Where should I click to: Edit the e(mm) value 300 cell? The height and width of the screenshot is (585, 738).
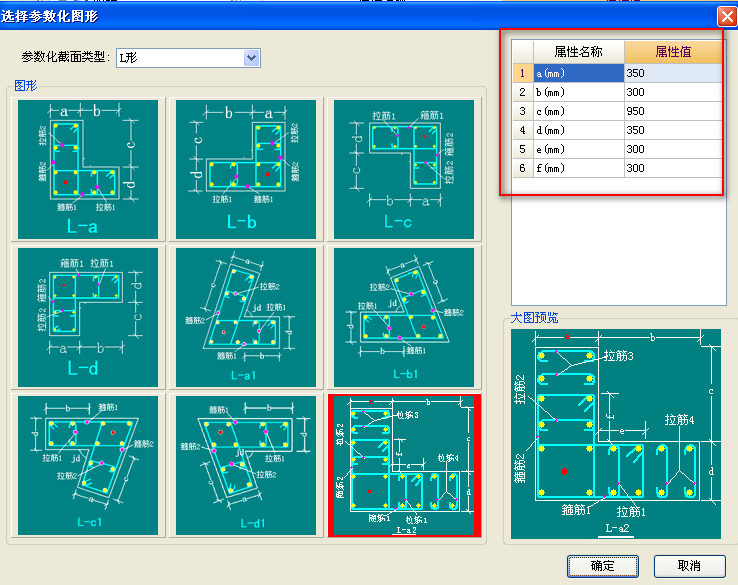click(673, 149)
